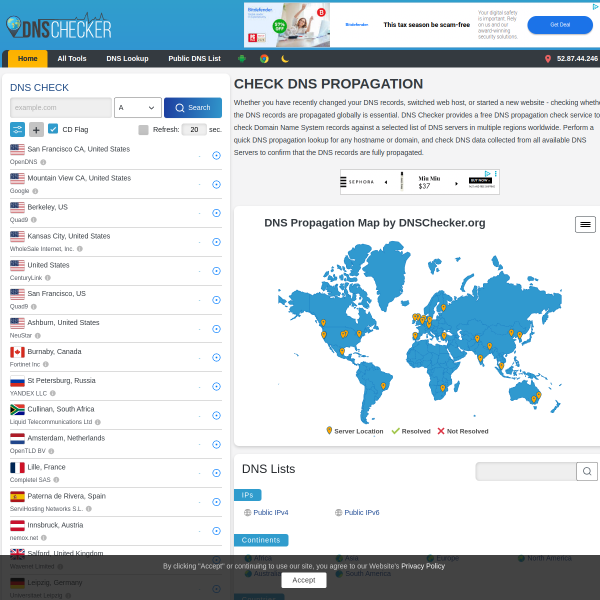Click the map hamburger menu icon
The width and height of the screenshot is (600, 600).
[x=585, y=224]
